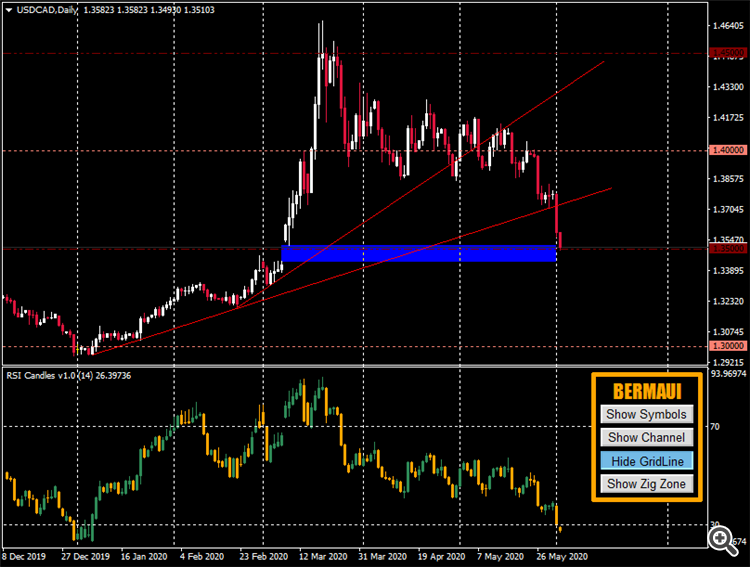Click the 16 Jan 2020 date label
The width and height of the screenshot is (750, 567).
click(x=144, y=556)
